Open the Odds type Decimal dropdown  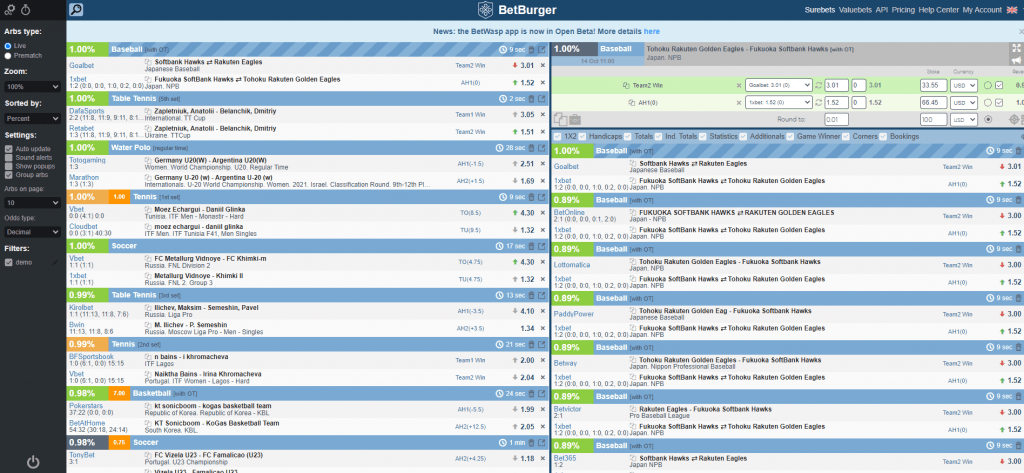[x=33, y=231]
